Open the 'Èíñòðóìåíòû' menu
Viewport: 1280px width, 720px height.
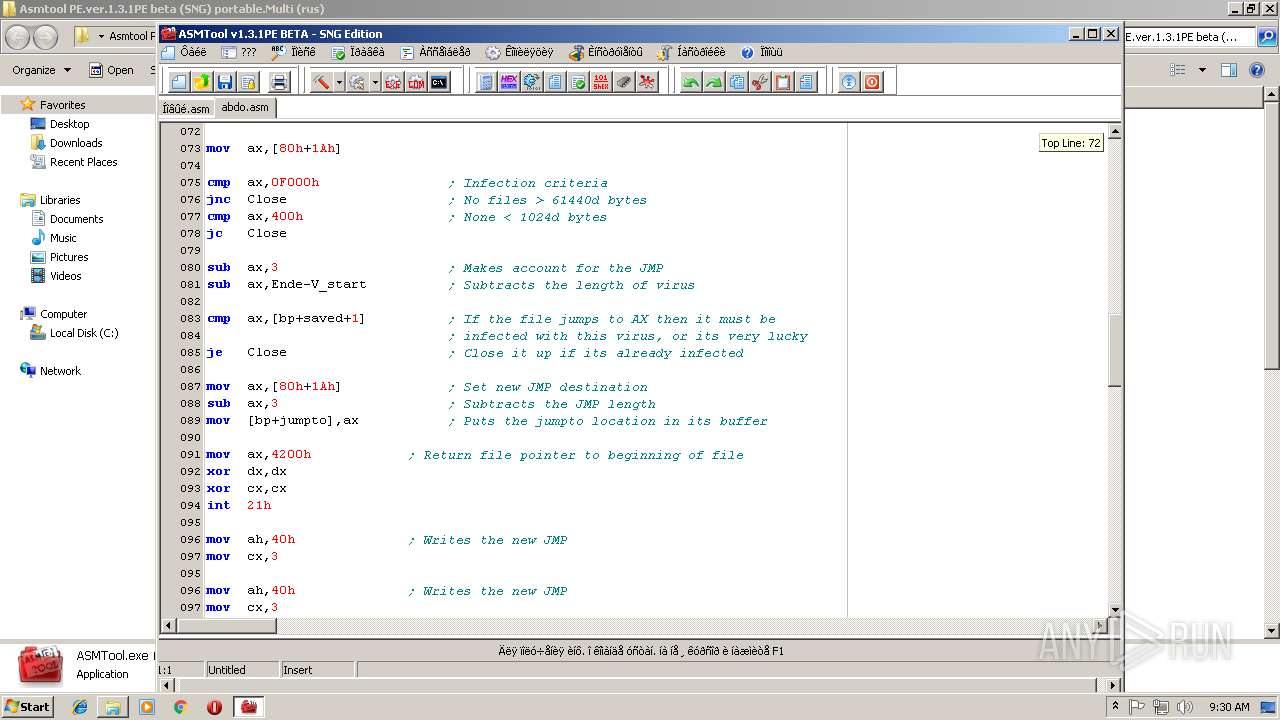pyautogui.click(x=606, y=52)
